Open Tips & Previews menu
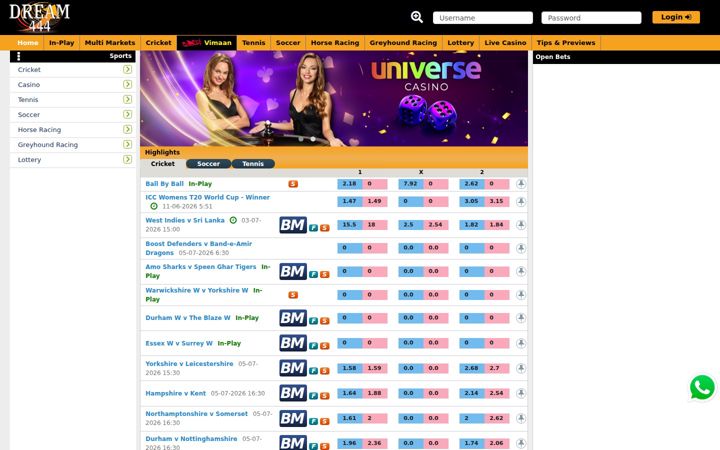This screenshot has height=450, width=720. click(566, 43)
